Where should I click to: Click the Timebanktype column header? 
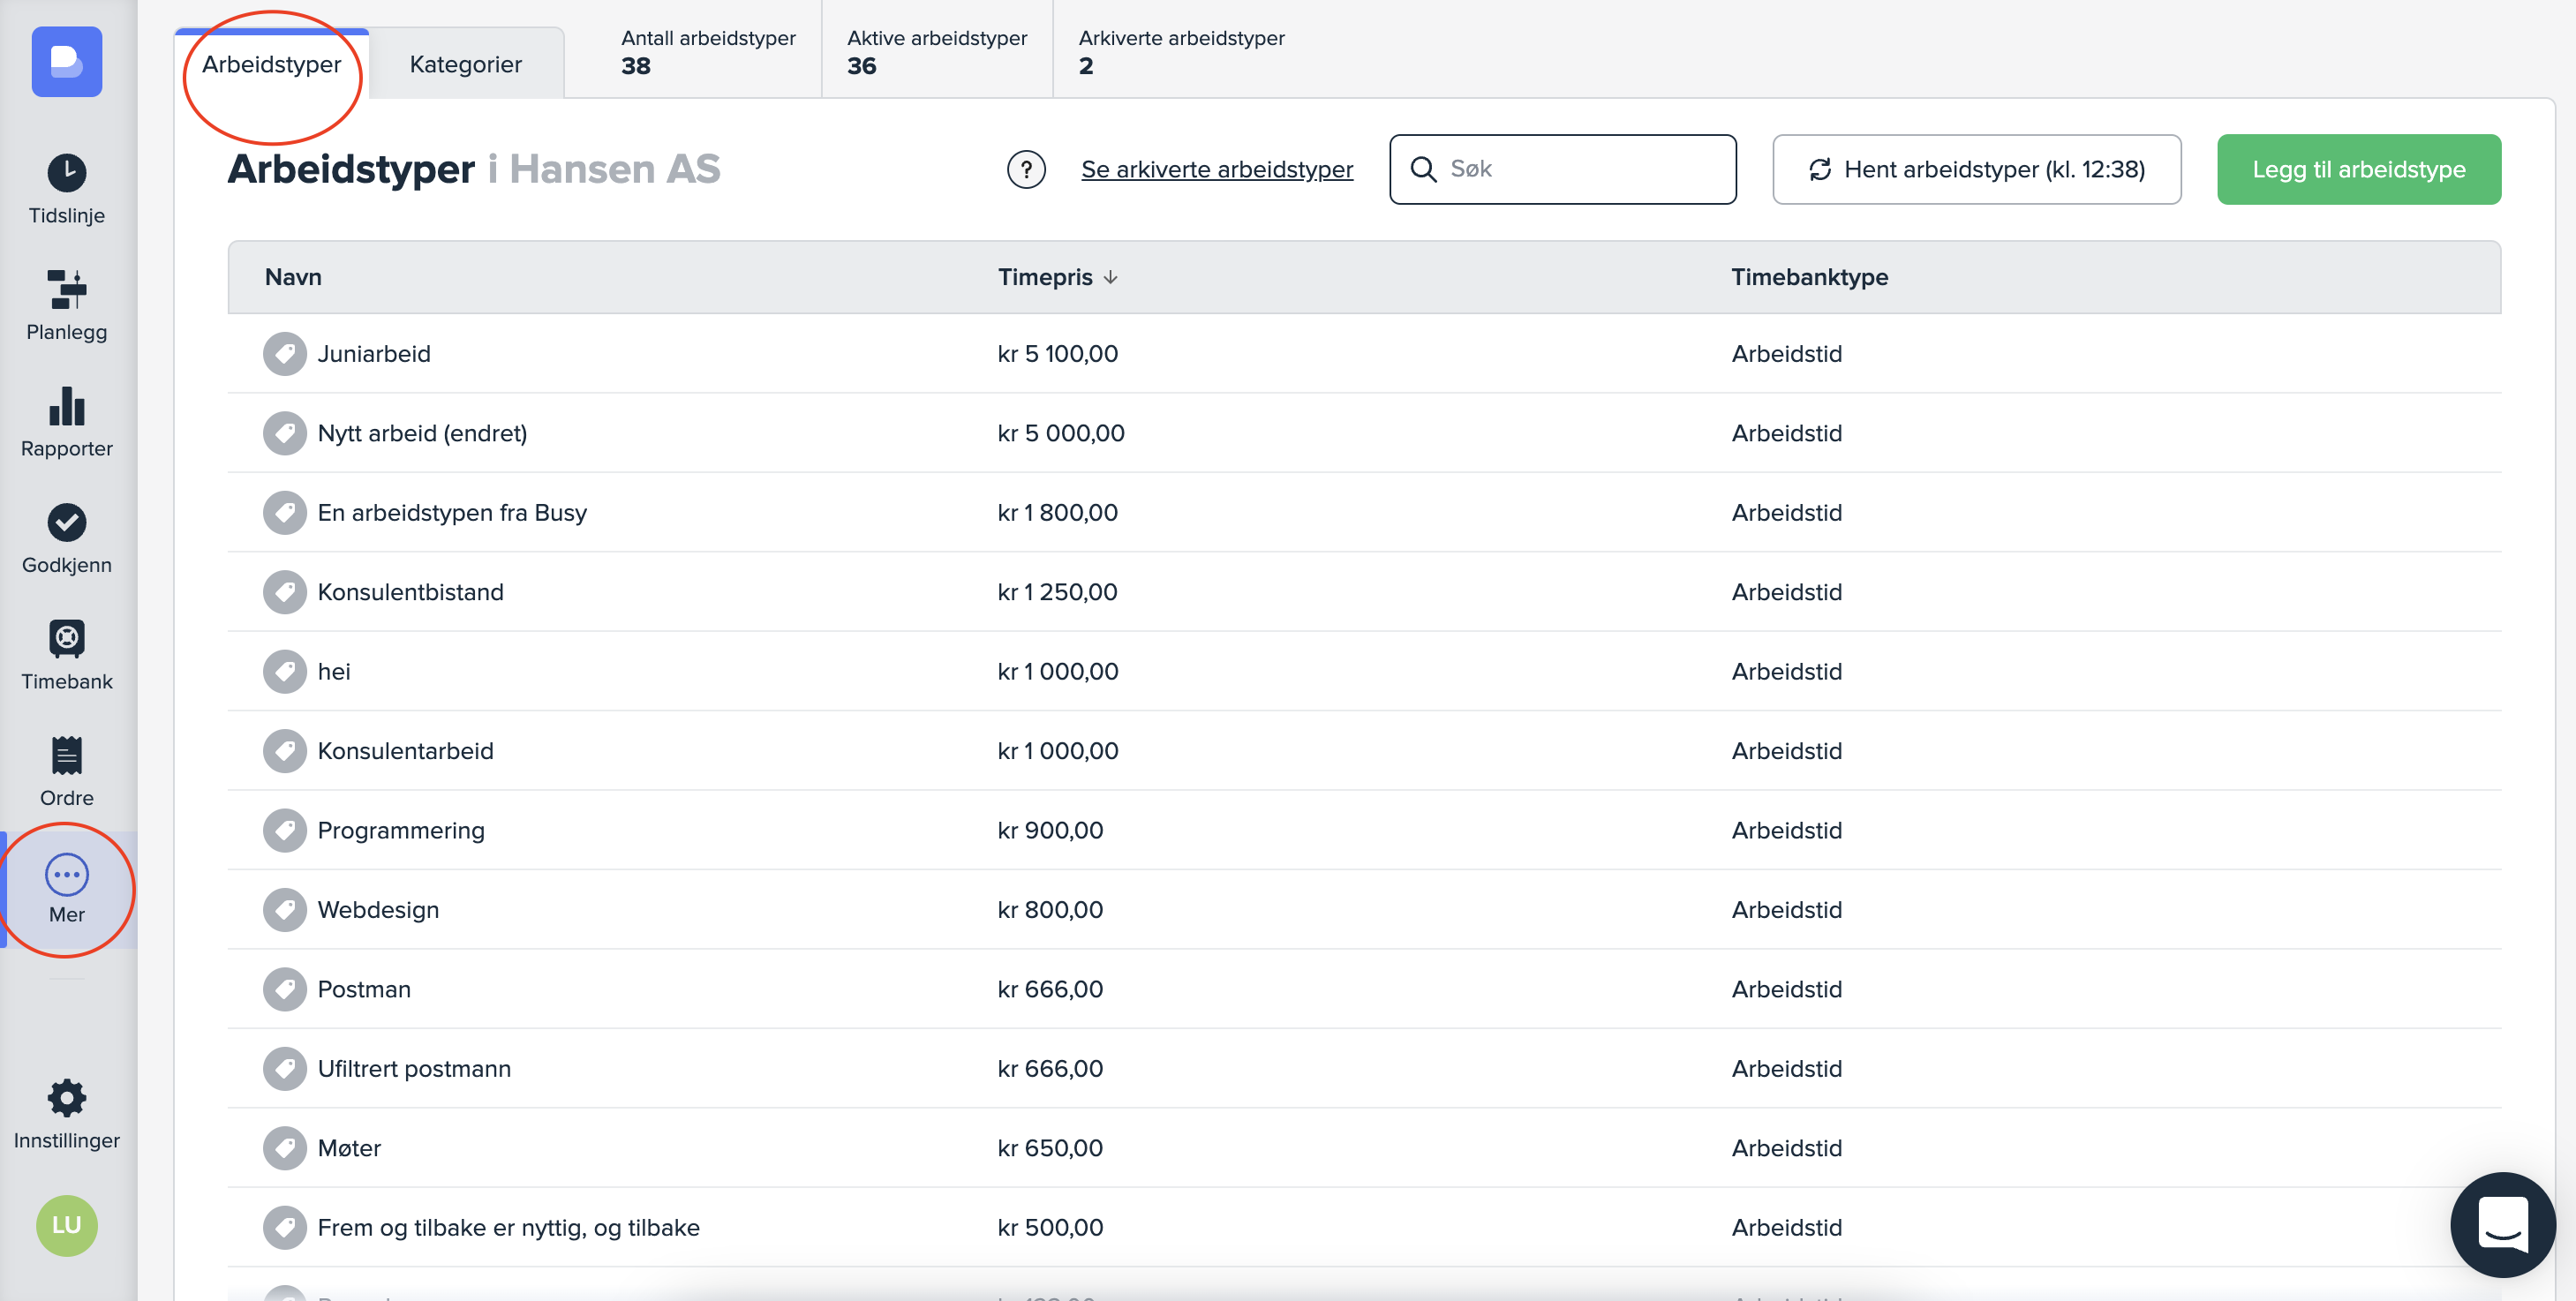tap(1809, 277)
